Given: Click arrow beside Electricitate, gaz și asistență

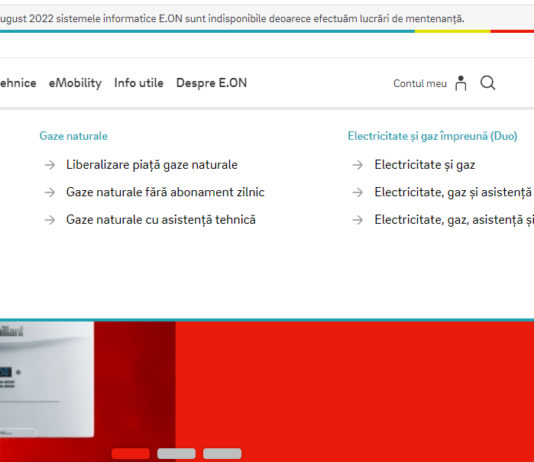Looking at the screenshot, I should coord(358,193).
